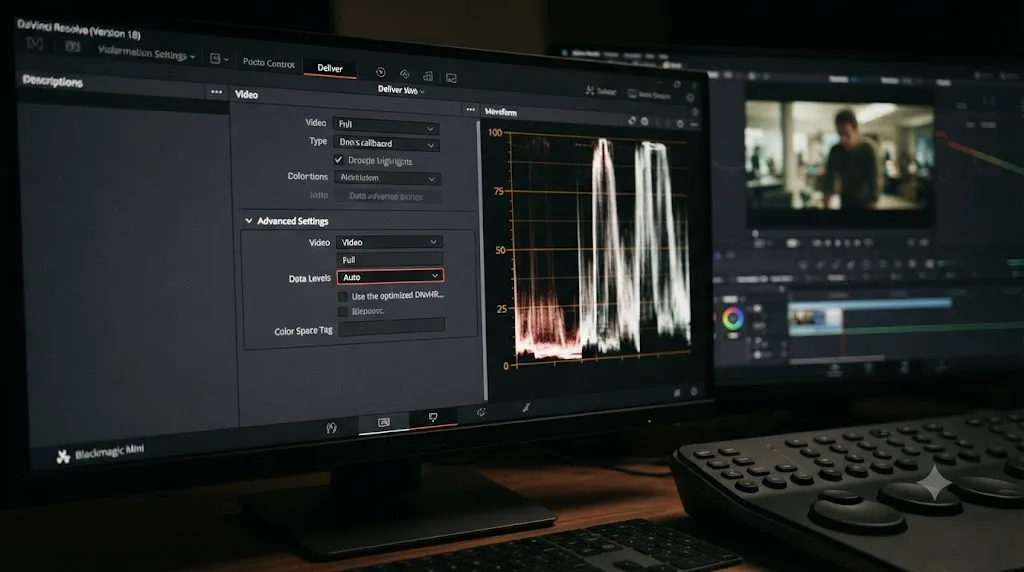Click the rocket icon in the bottom bar
This screenshot has height=572, width=1024.
tap(526, 407)
